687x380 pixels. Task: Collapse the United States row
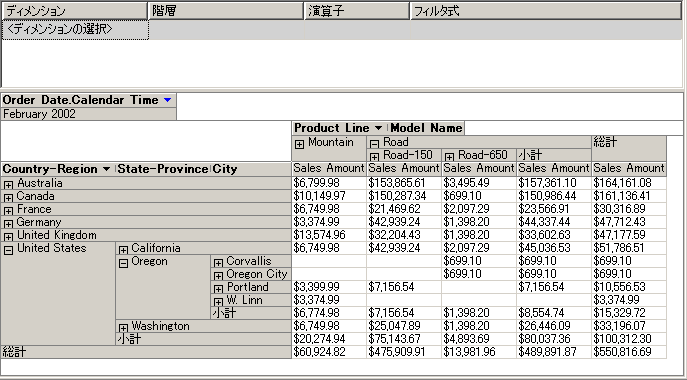click(8, 250)
